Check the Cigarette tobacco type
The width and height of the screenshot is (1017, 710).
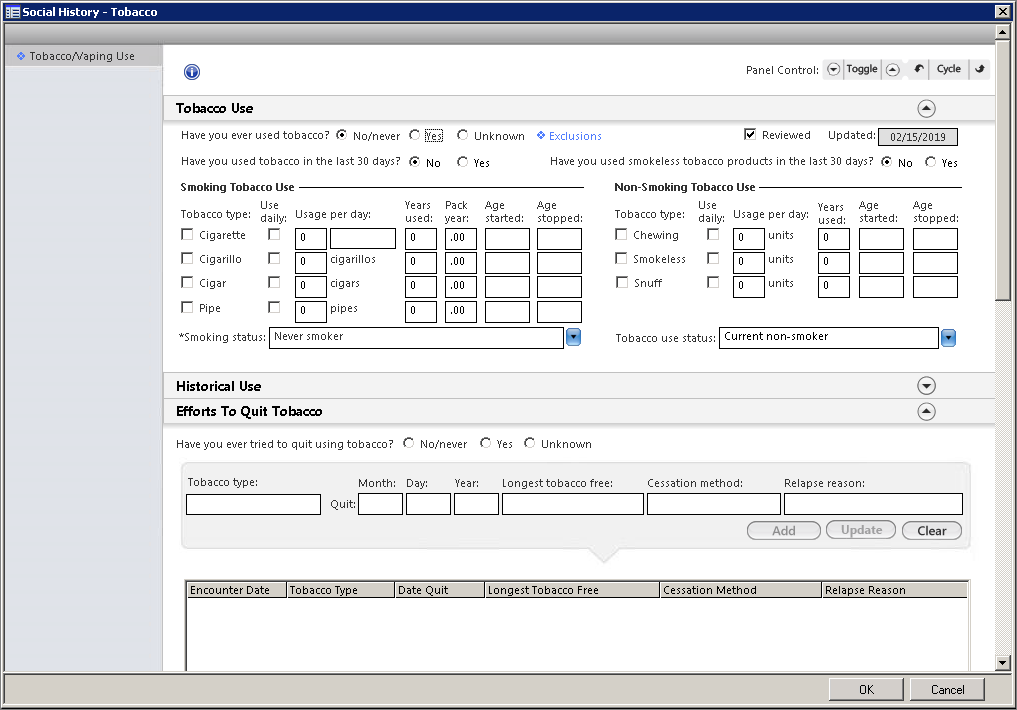point(187,234)
